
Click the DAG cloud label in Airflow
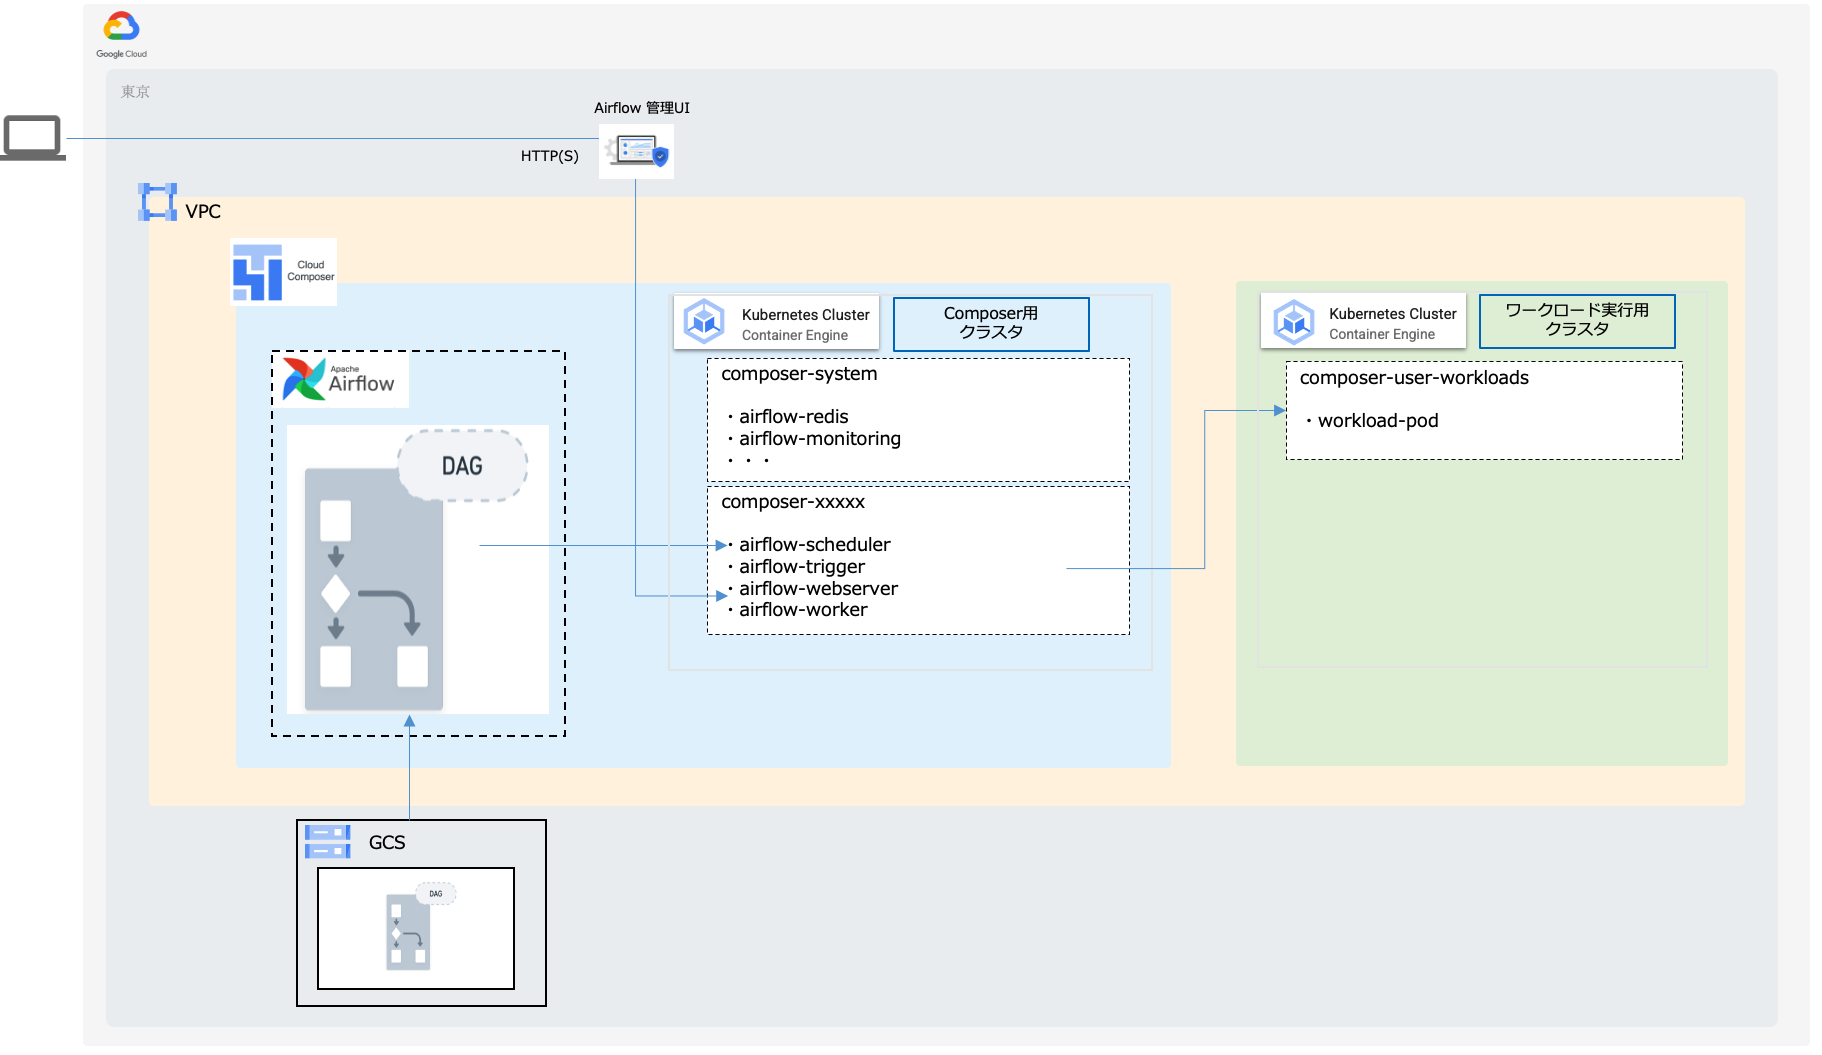click(462, 466)
